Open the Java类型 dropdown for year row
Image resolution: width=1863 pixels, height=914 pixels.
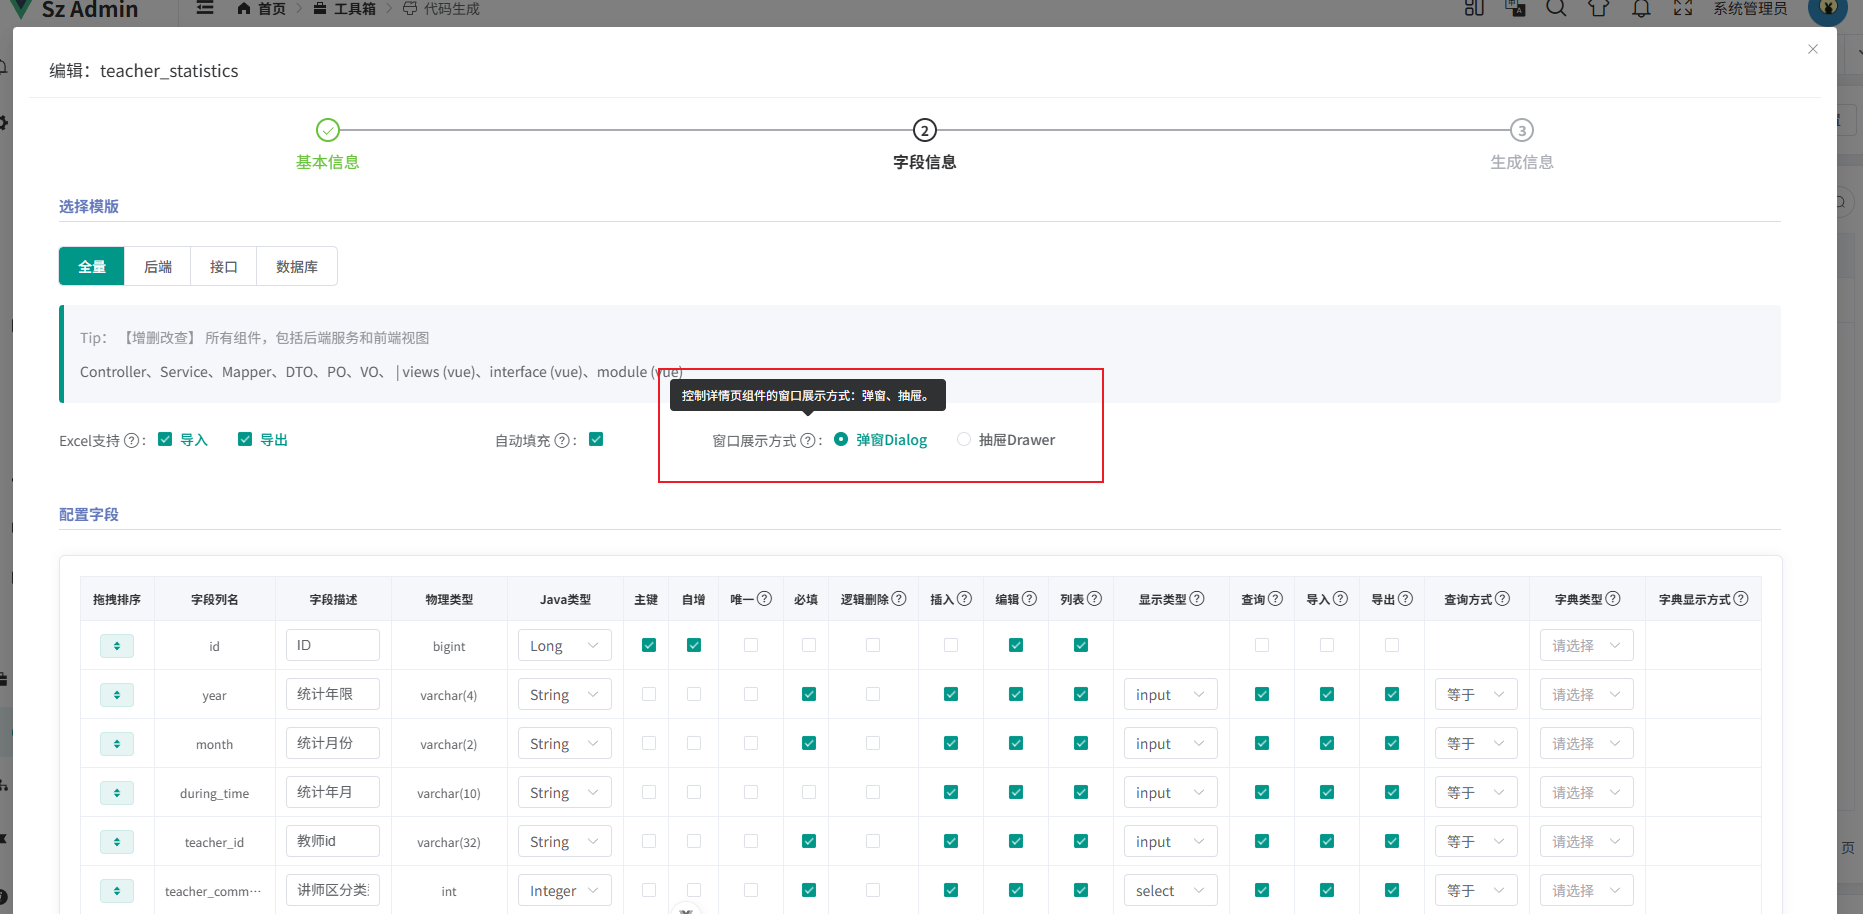(x=564, y=695)
